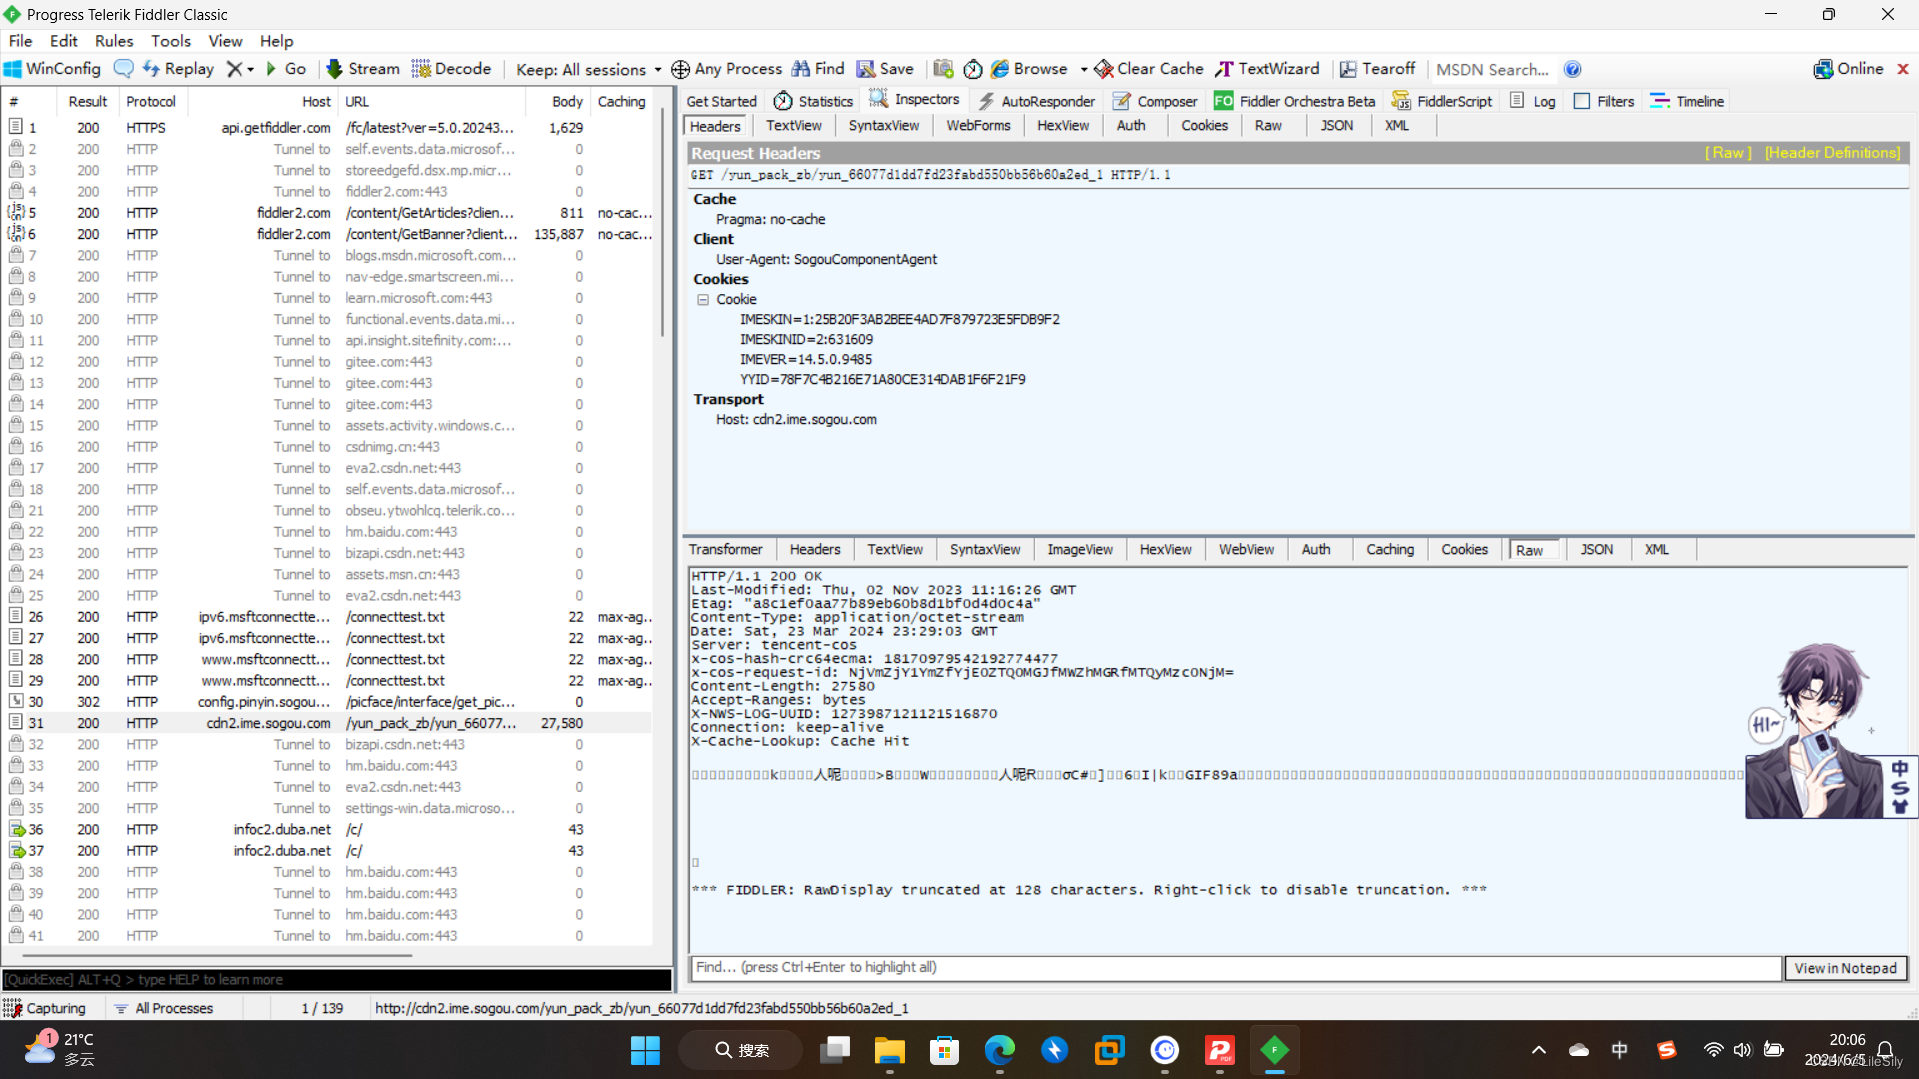Switch to the Statistics tab
The image size is (1919, 1079).
(813, 101)
